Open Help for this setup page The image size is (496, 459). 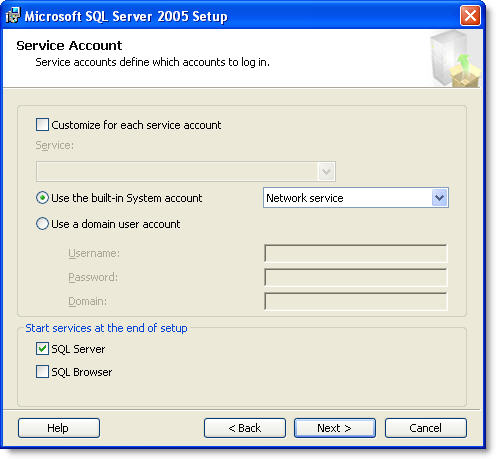click(59, 428)
